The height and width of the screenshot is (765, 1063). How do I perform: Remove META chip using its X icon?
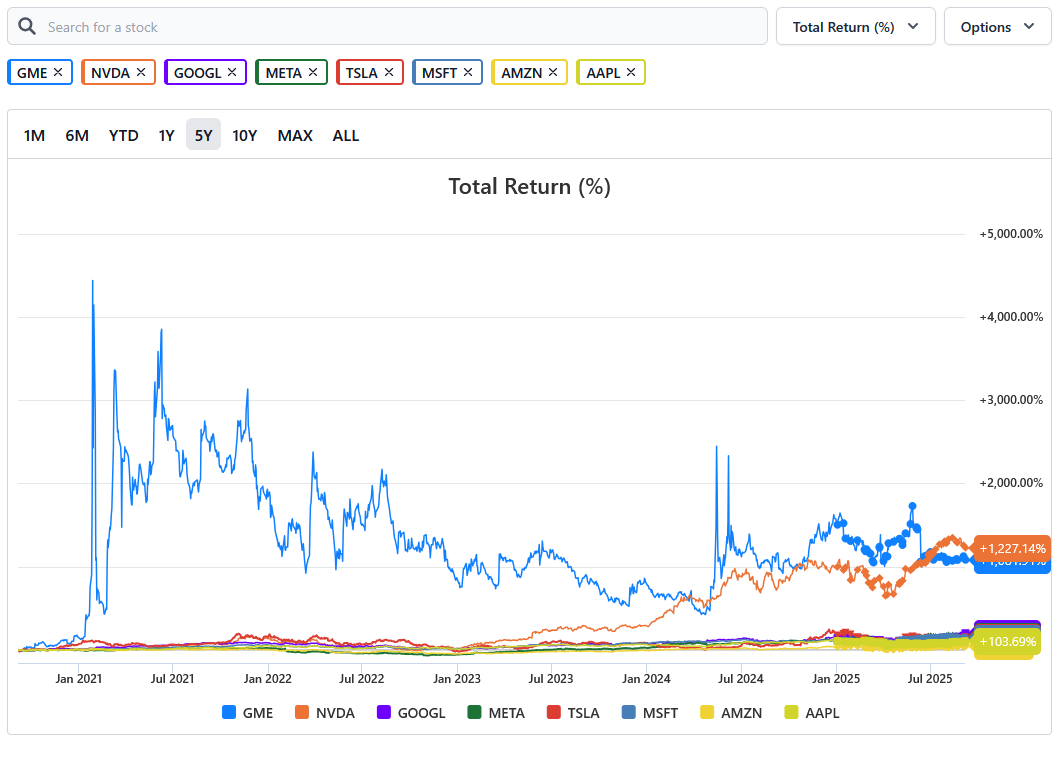[313, 72]
